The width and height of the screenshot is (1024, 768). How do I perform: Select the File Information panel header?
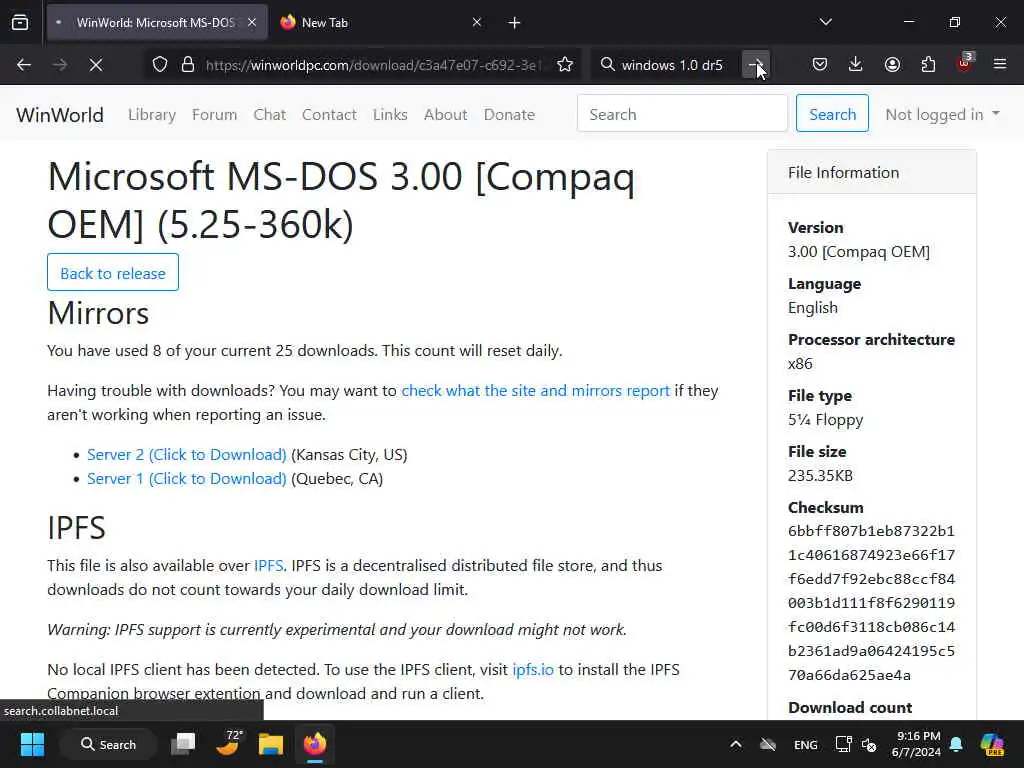coord(872,172)
